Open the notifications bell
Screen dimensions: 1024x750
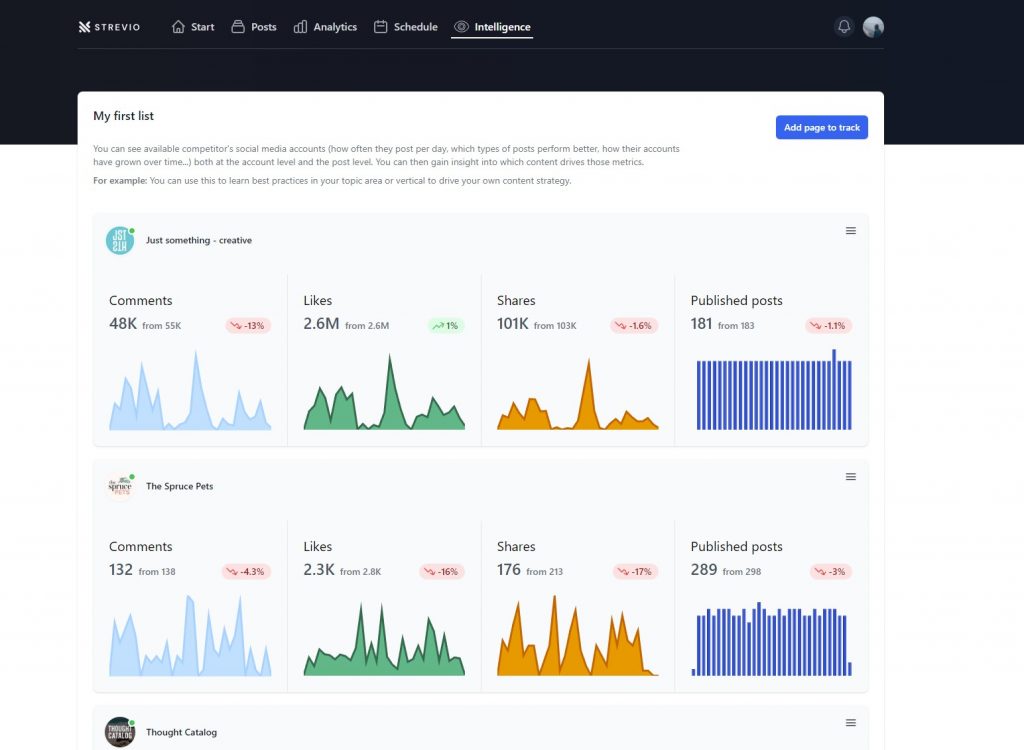point(844,27)
